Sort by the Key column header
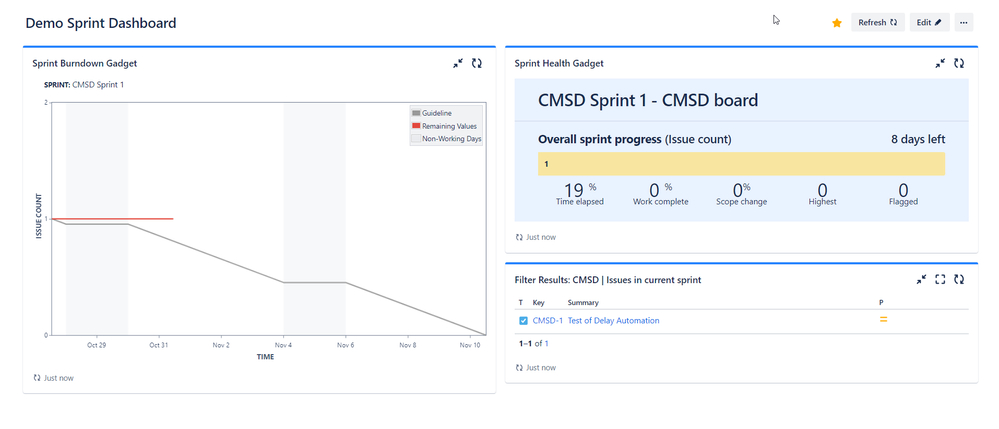This screenshot has height=429, width=999. point(538,303)
